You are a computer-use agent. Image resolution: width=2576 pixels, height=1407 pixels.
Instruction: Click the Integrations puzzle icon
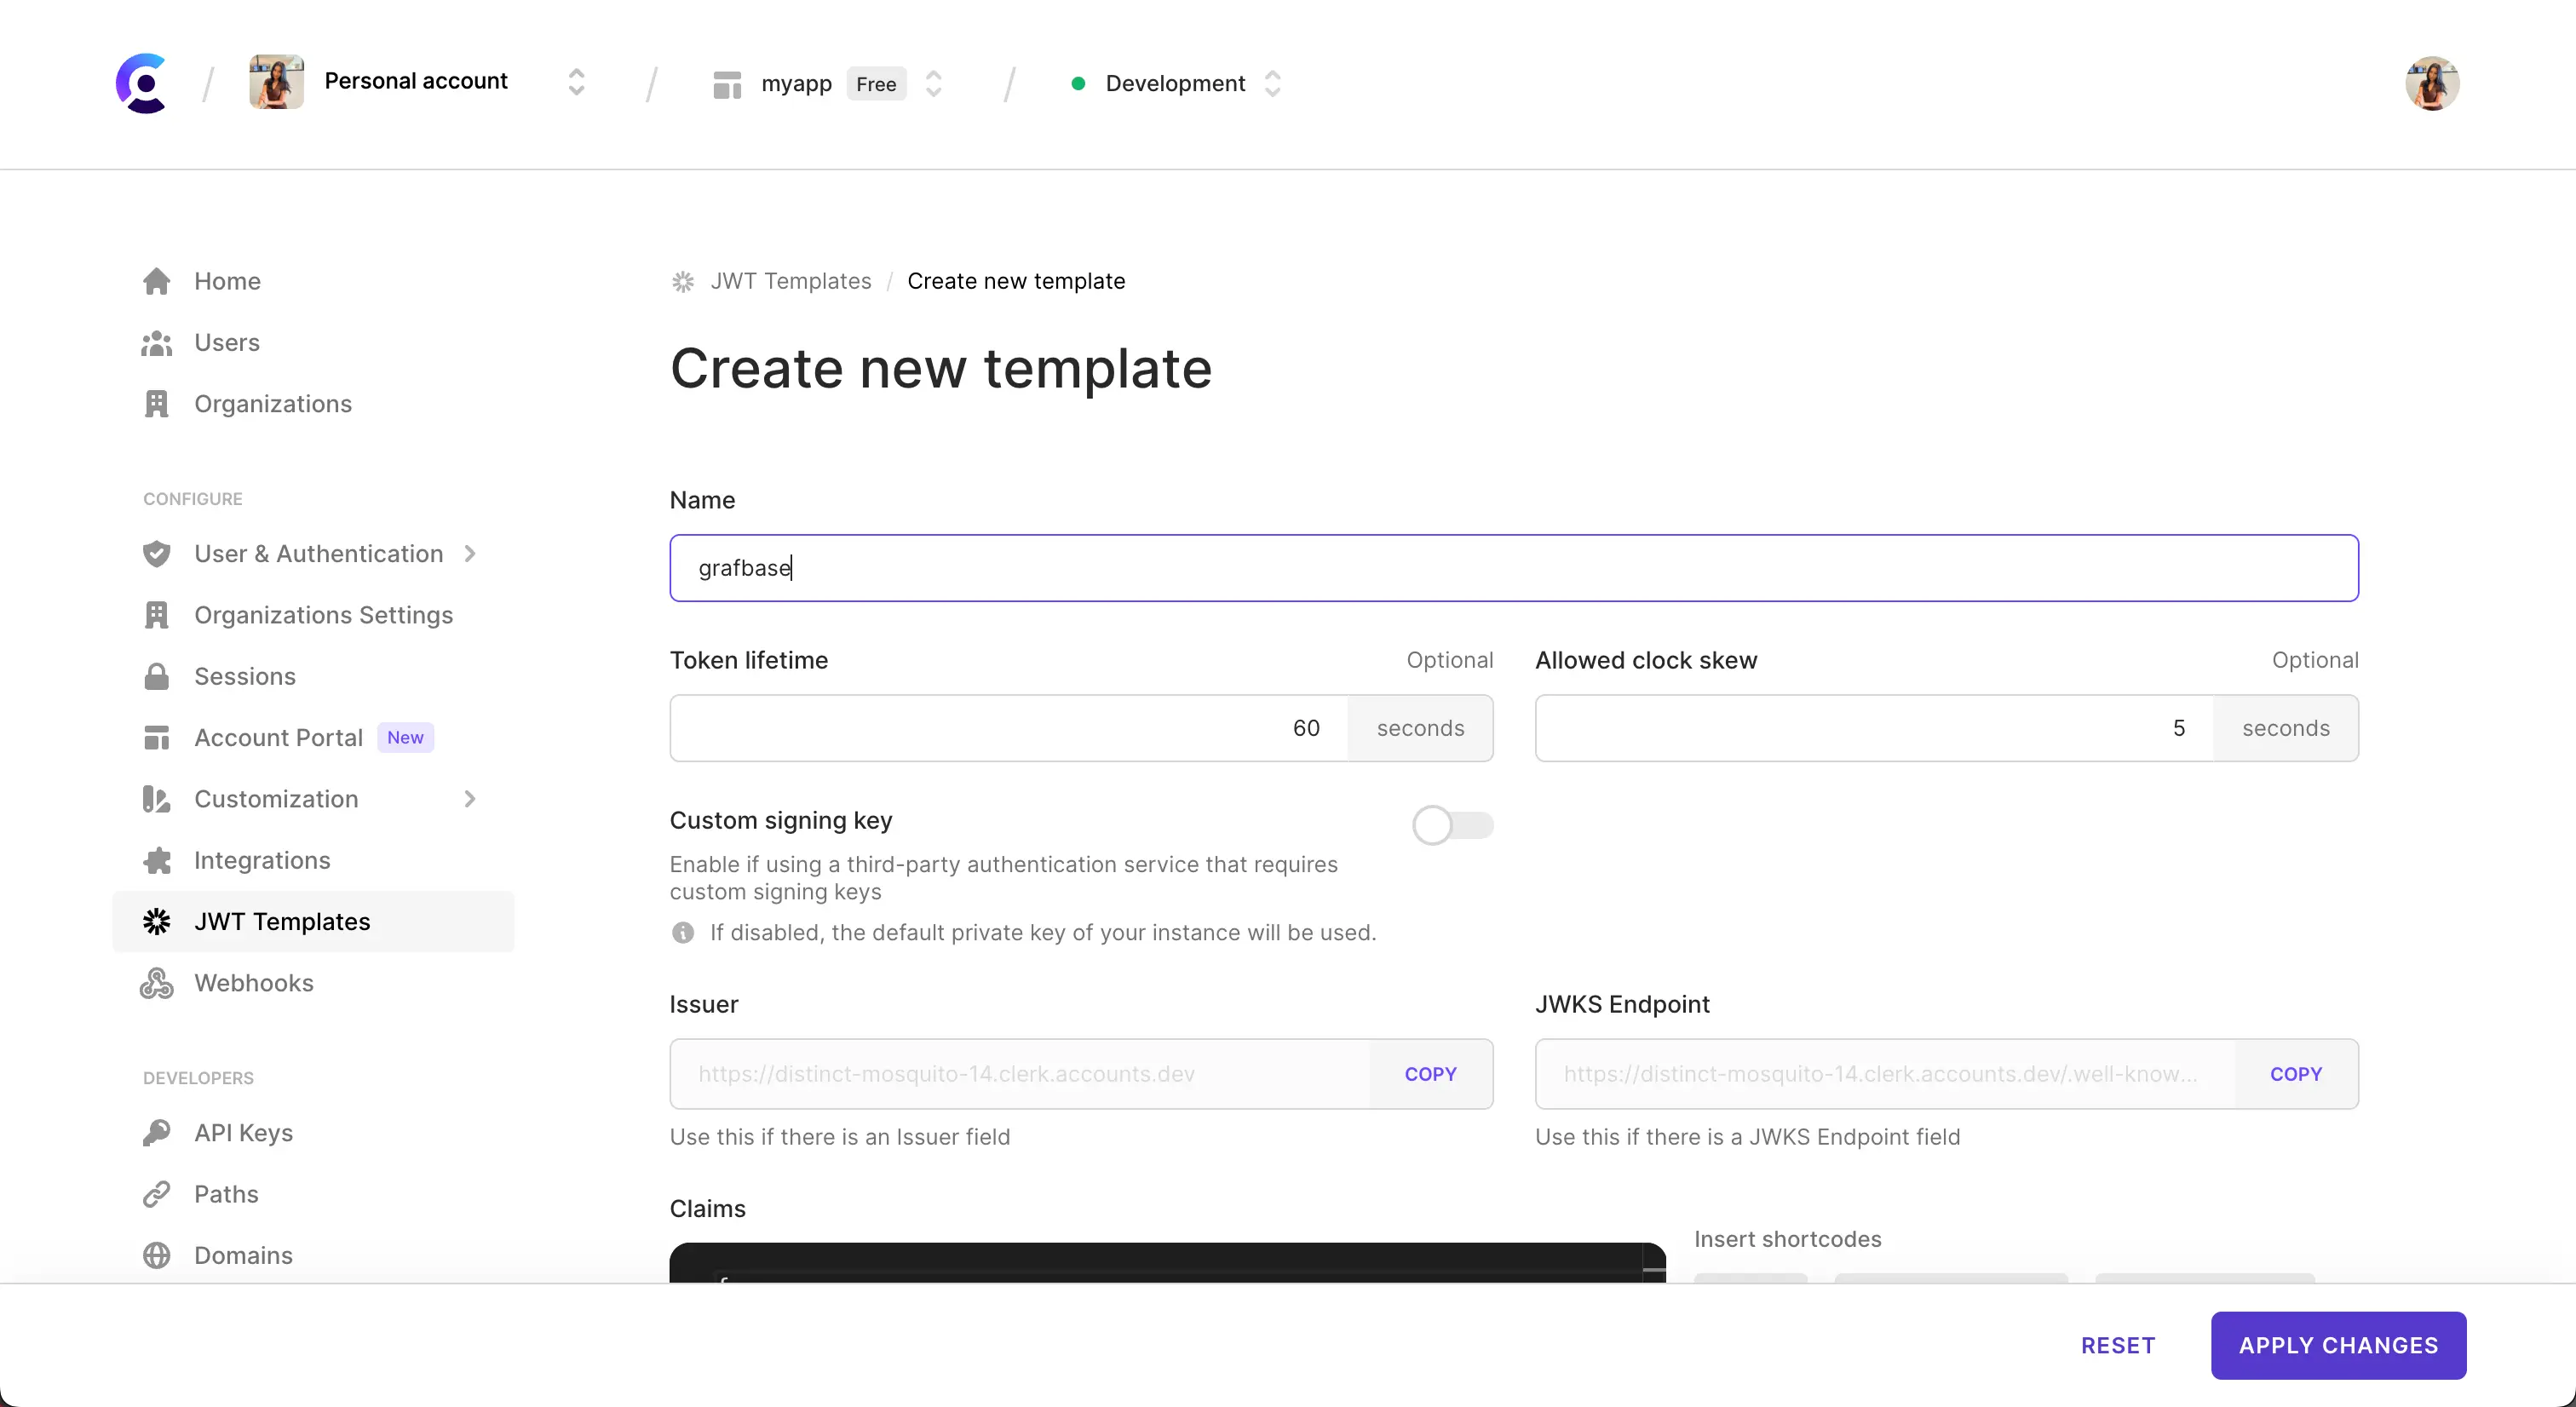click(x=157, y=860)
